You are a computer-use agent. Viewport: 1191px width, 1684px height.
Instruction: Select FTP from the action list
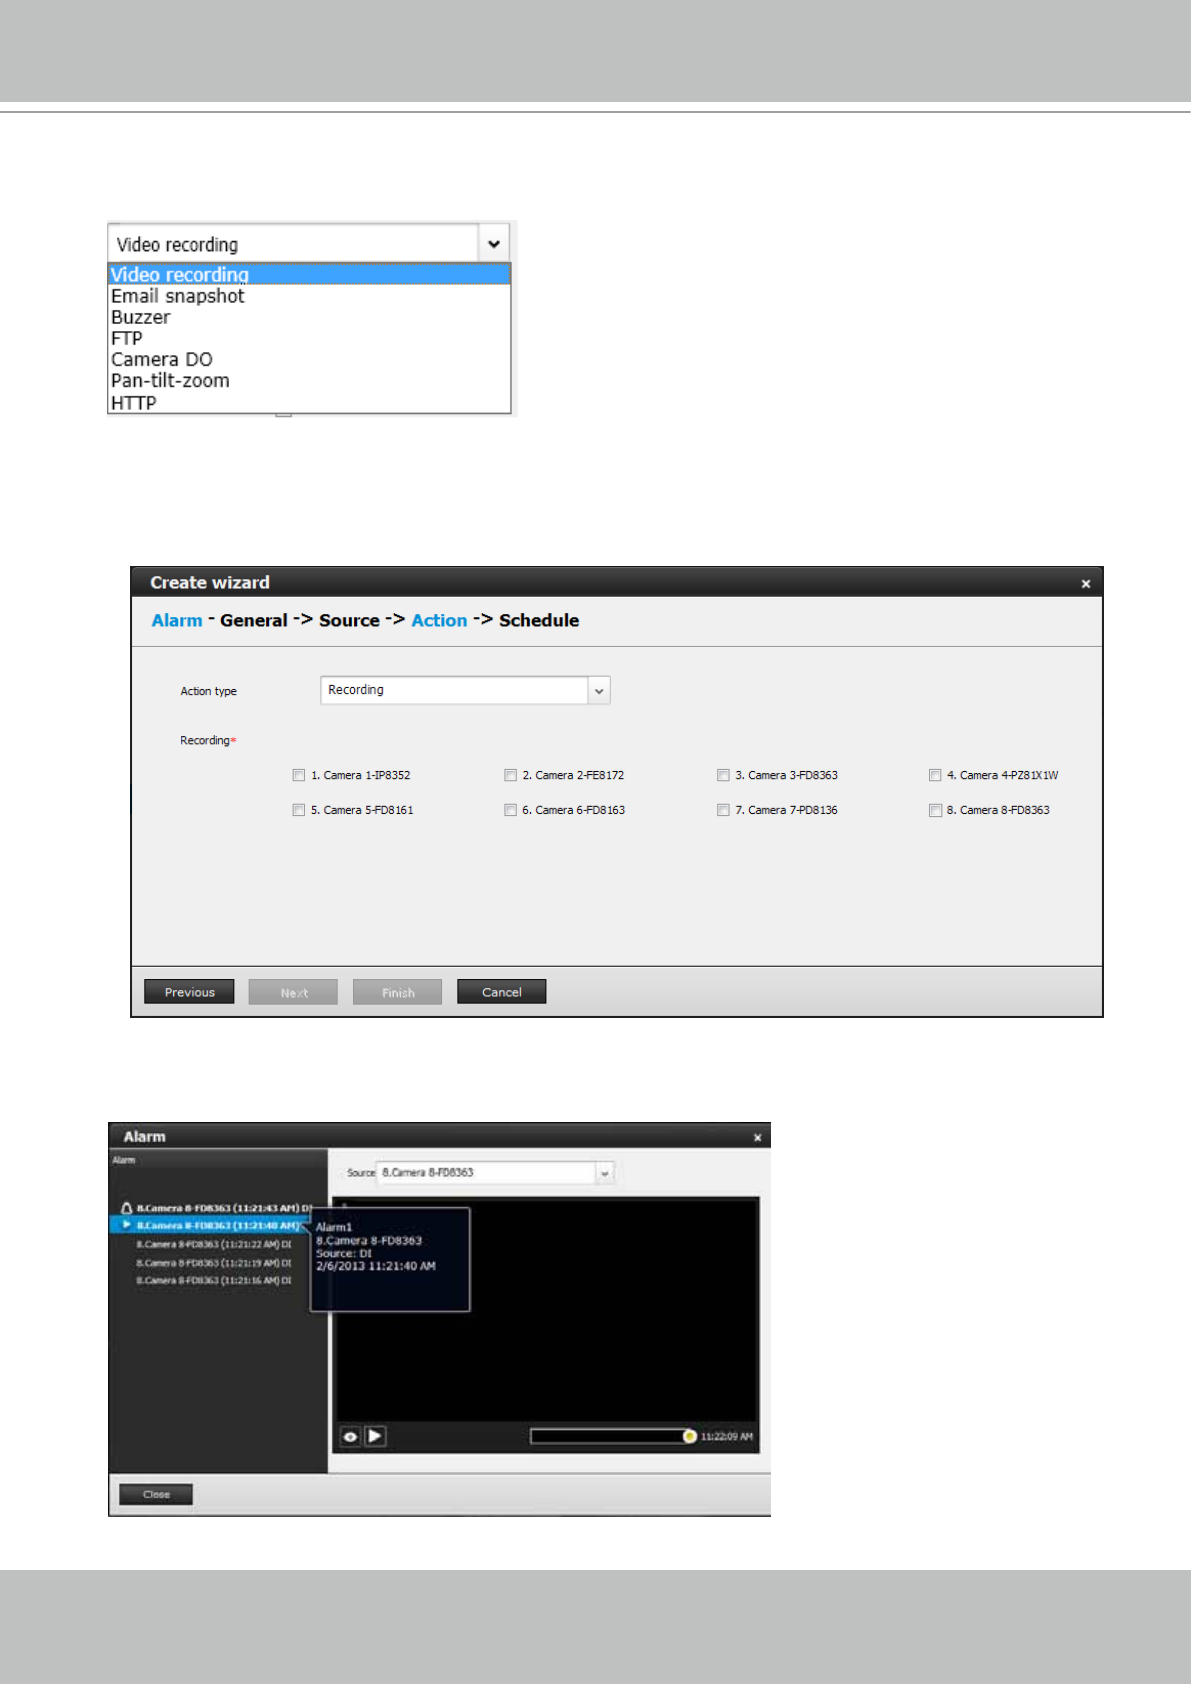click(309, 338)
